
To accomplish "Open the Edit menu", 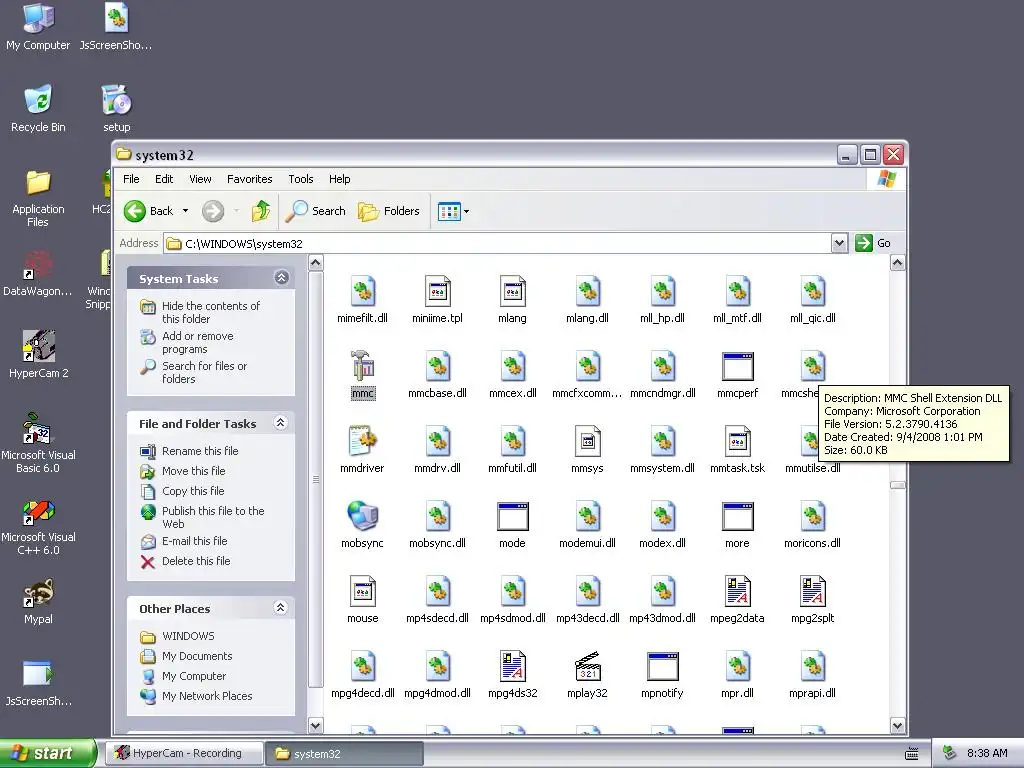I will tap(164, 179).
